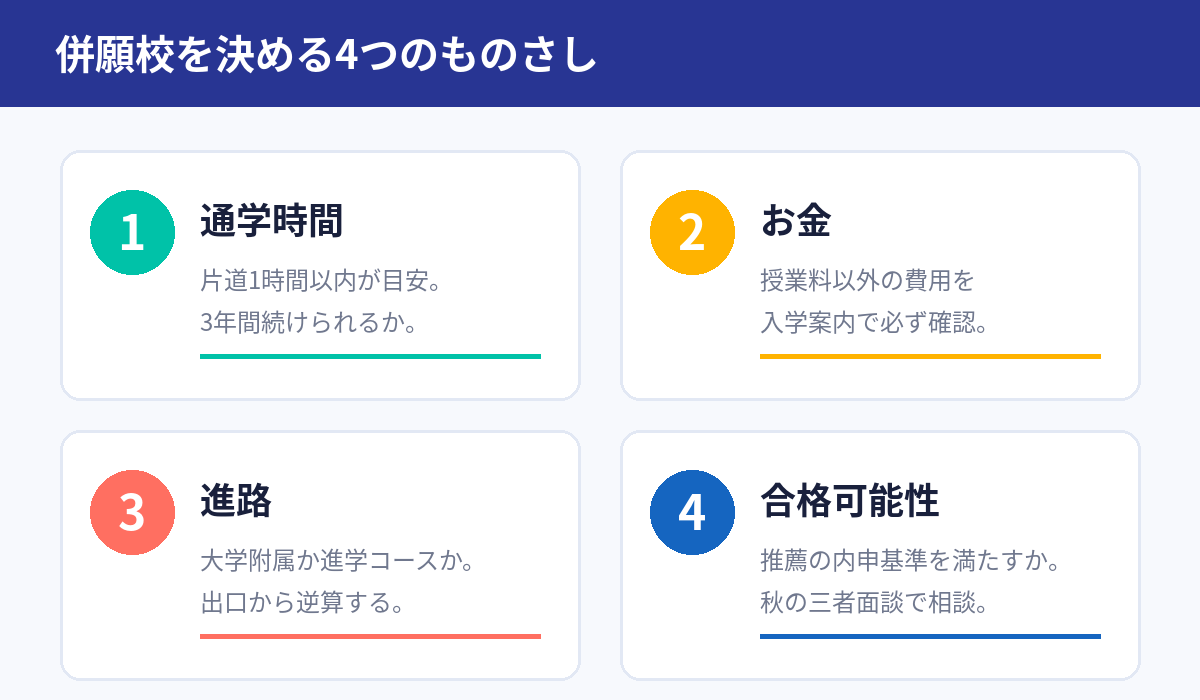
Task: Click the teal underline bar under 通学時間
Action: tap(370, 356)
